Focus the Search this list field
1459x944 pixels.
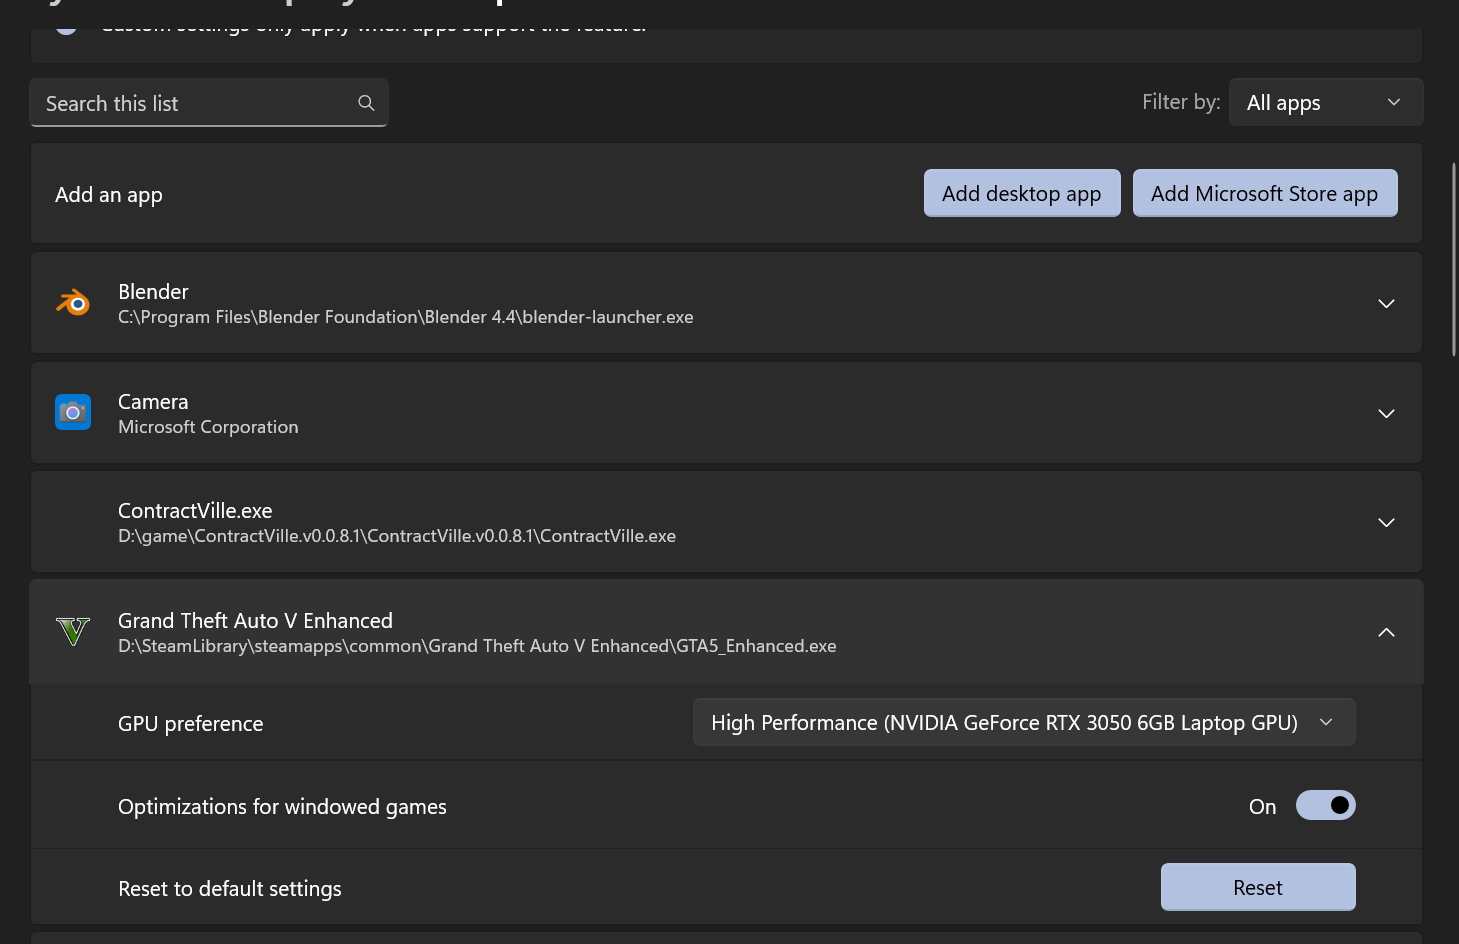(209, 103)
